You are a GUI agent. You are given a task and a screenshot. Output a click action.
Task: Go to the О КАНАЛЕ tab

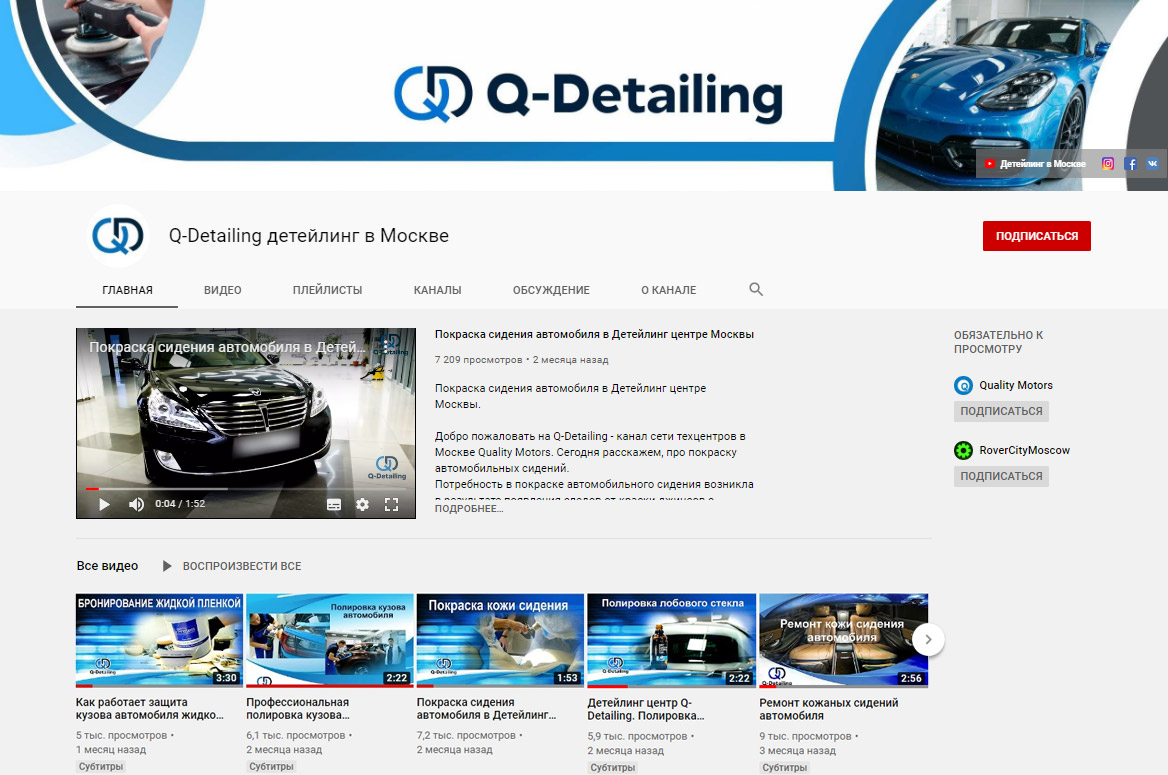click(x=668, y=290)
